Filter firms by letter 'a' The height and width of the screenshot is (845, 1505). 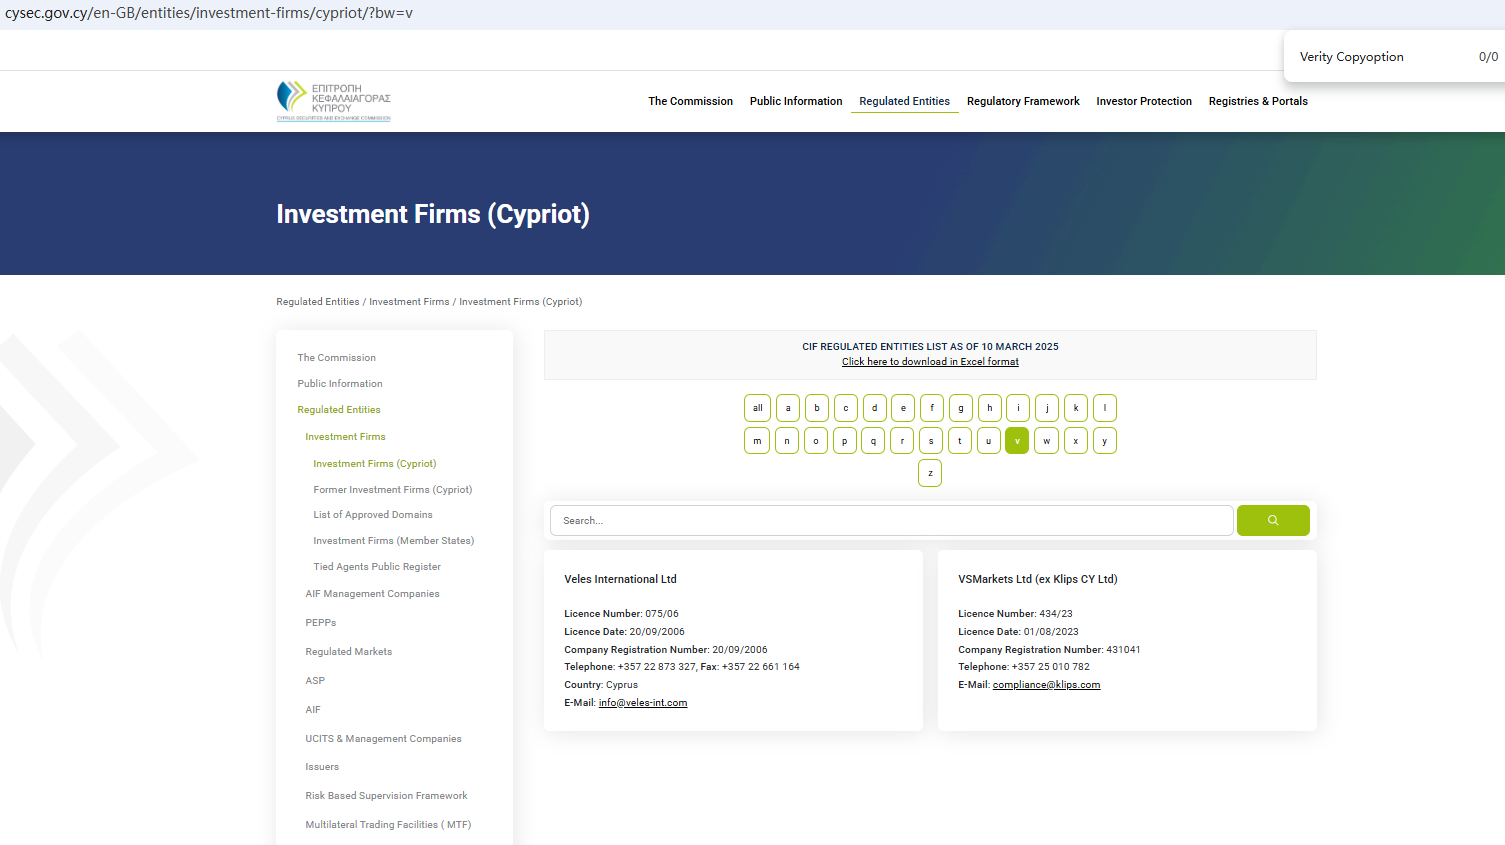point(788,408)
